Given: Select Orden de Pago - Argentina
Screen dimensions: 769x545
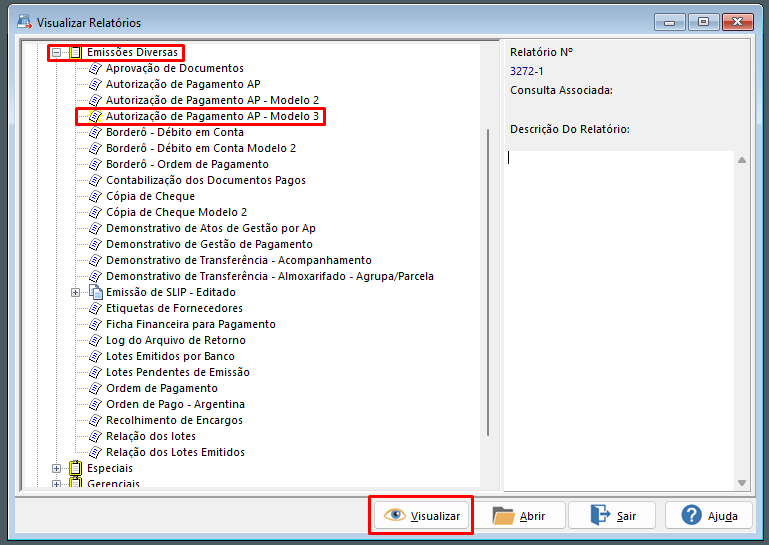Looking at the screenshot, I should [x=175, y=404].
